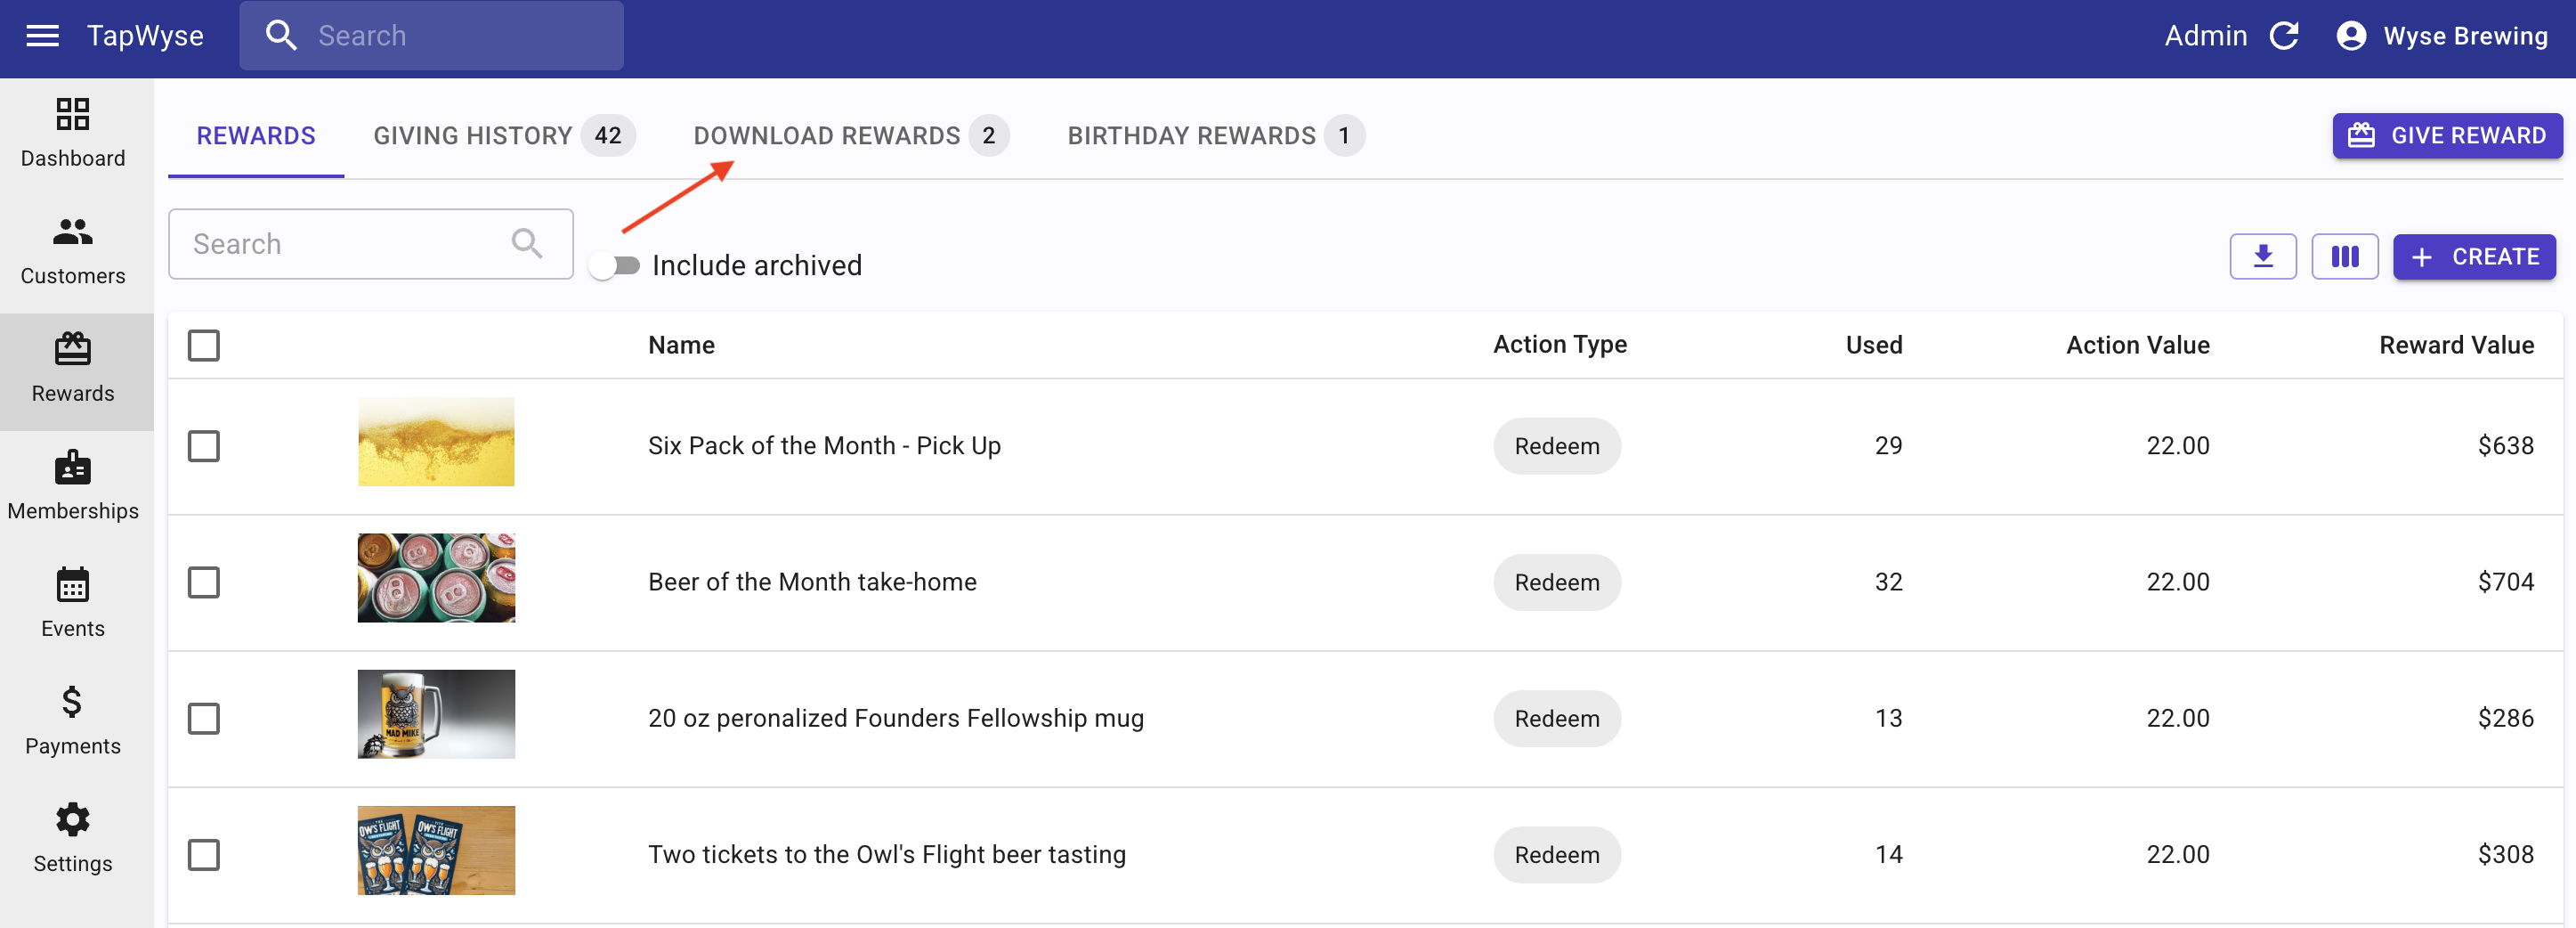Enable the Include archived toggle
Image resolution: width=2576 pixels, height=928 pixels.
click(x=614, y=266)
